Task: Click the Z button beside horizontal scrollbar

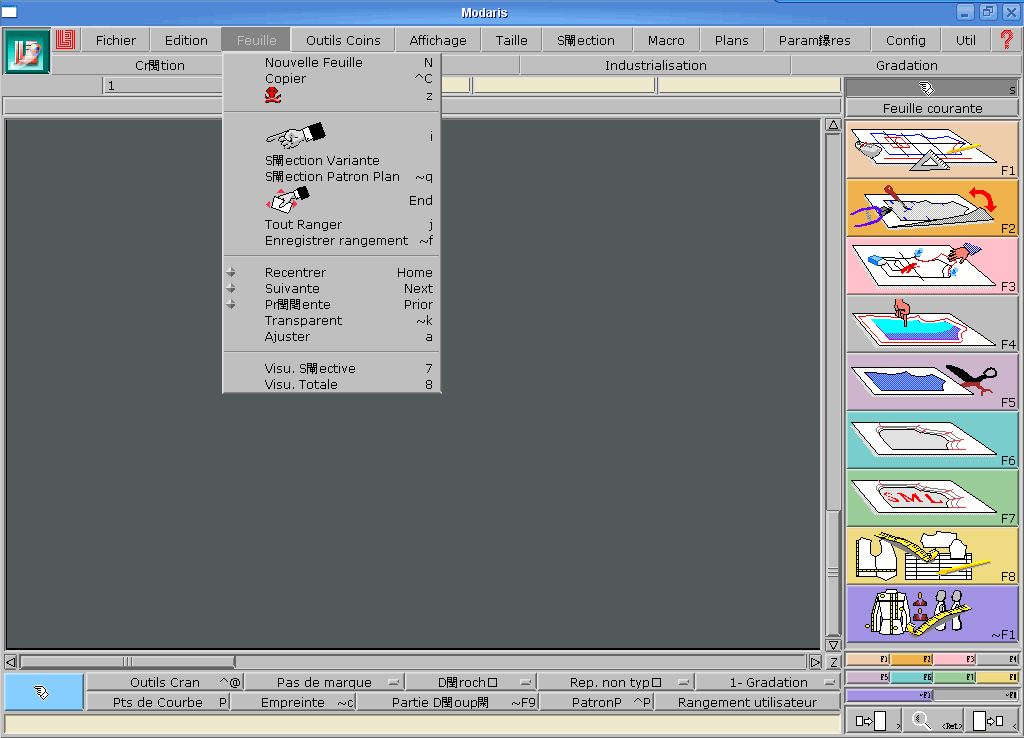Action: click(x=834, y=662)
